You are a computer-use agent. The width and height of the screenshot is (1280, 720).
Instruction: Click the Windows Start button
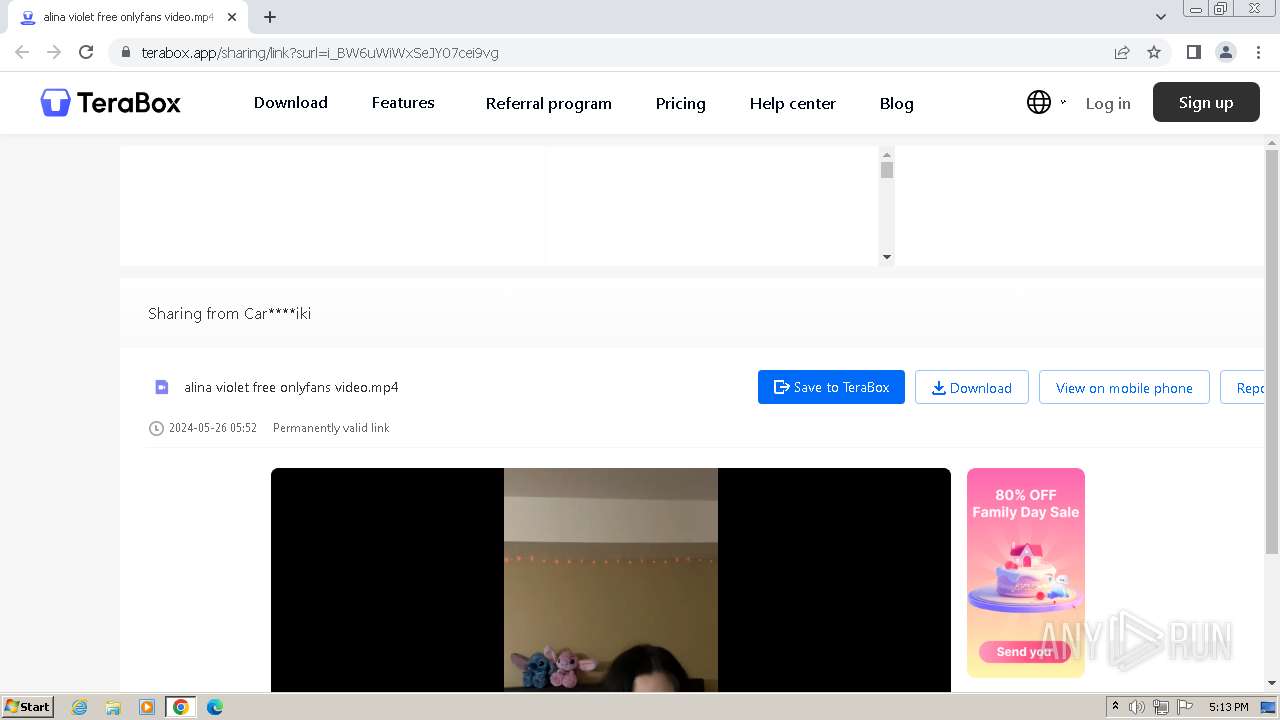click(28, 706)
